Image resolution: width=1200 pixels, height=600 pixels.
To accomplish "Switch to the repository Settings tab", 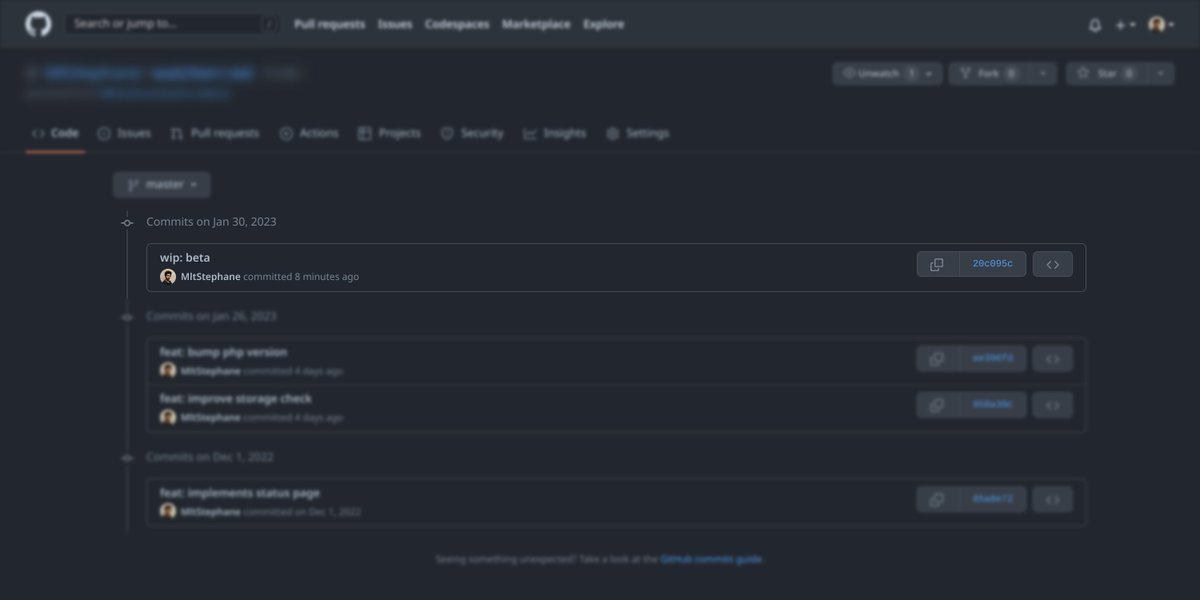I will tap(637, 133).
